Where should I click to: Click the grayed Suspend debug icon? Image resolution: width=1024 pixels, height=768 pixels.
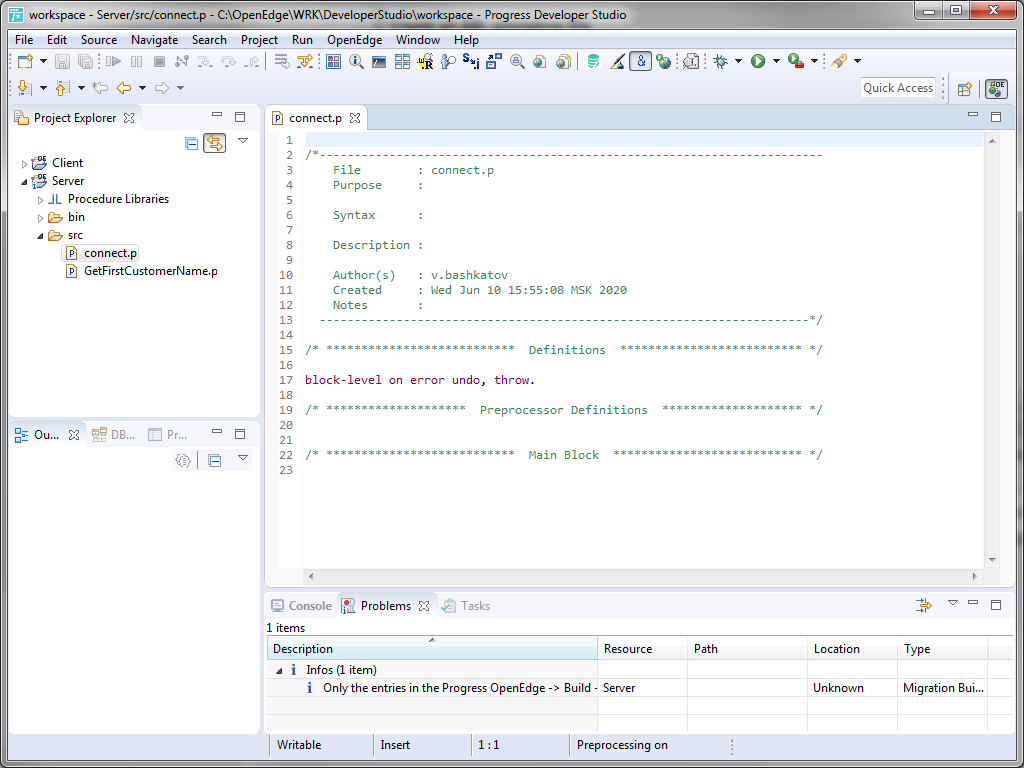[x=136, y=61]
